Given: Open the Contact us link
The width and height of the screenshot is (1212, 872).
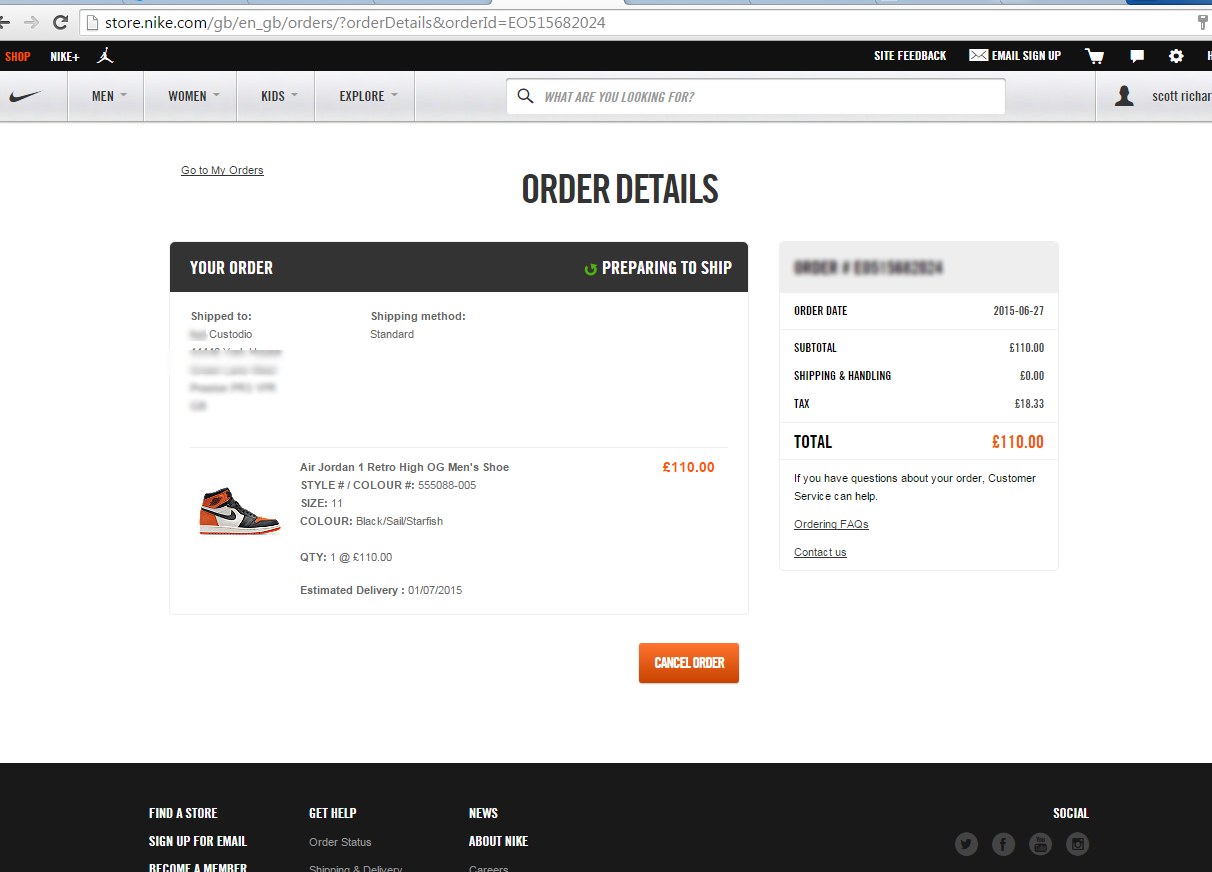Looking at the screenshot, I should tap(820, 552).
